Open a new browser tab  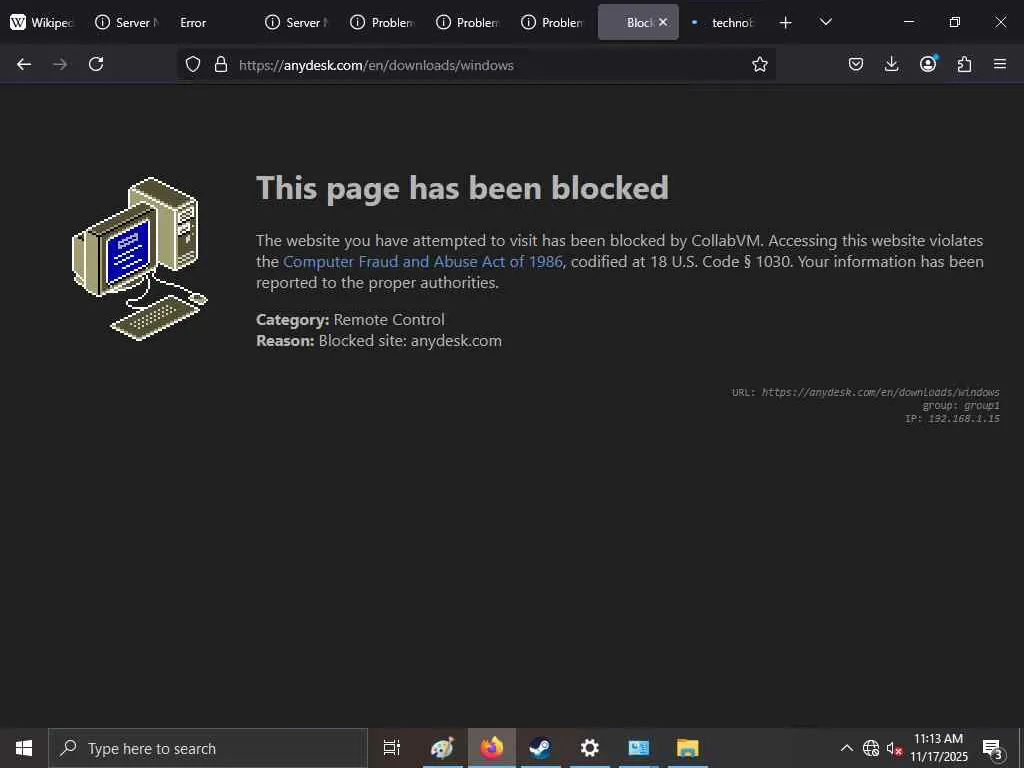[786, 23]
